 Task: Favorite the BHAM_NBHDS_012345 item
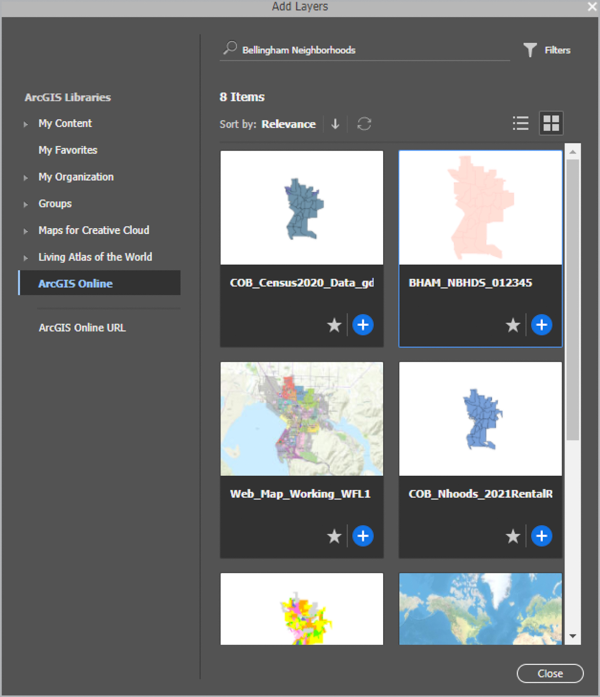(513, 325)
